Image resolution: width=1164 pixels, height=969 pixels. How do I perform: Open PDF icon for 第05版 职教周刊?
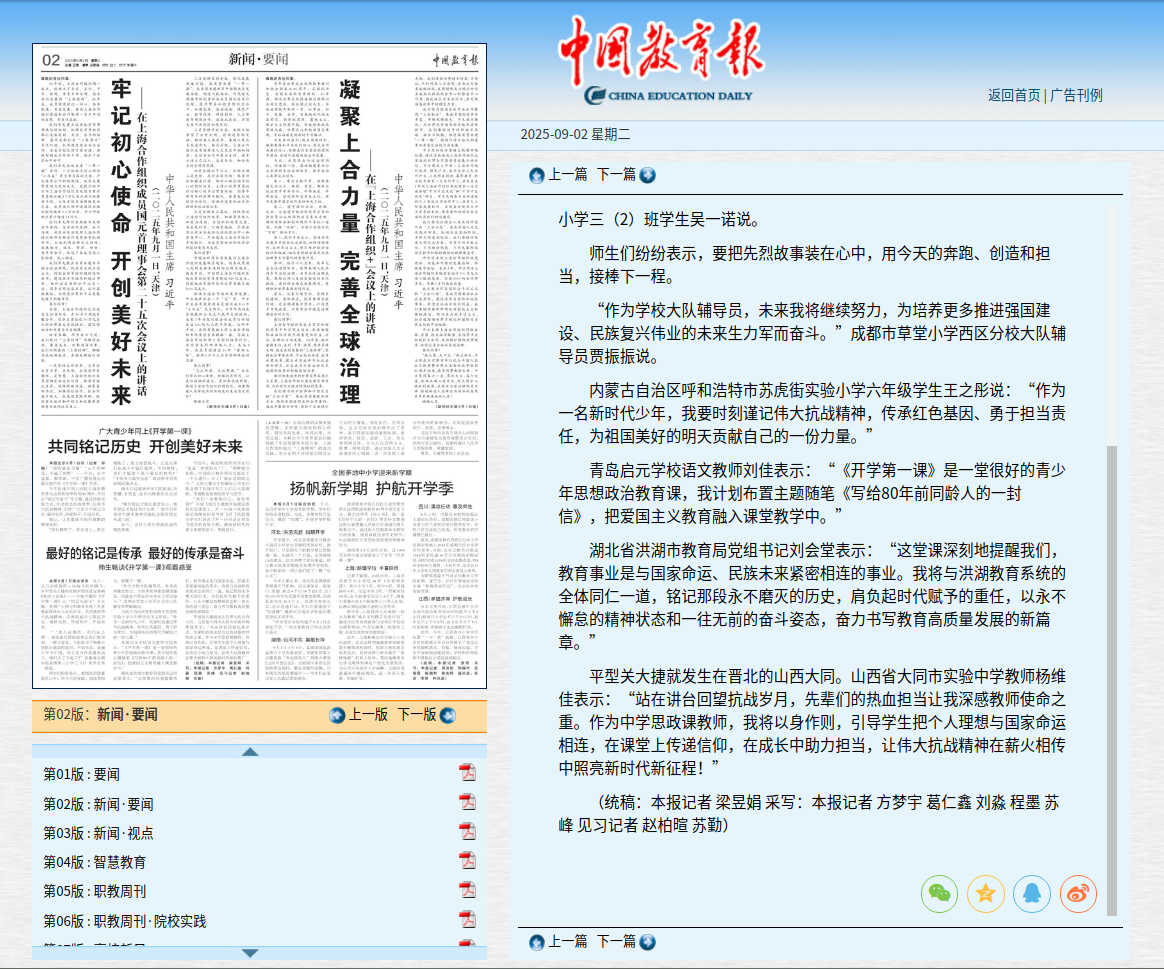(x=467, y=890)
